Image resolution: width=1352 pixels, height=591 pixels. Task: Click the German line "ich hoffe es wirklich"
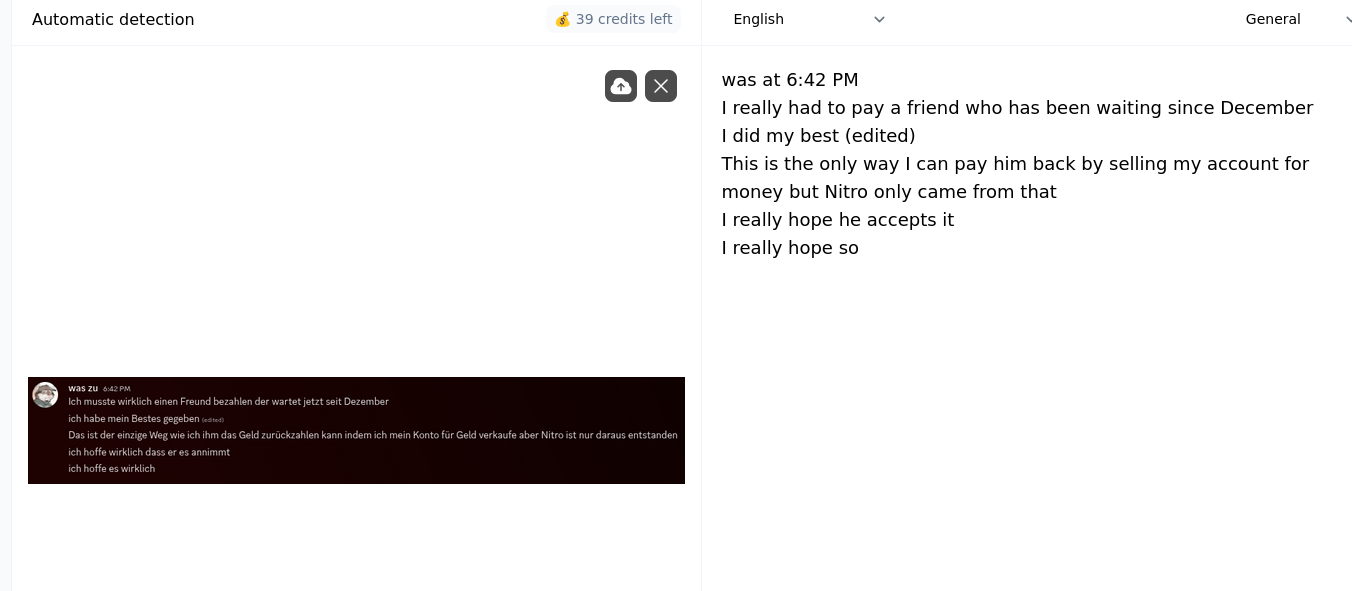tap(112, 468)
